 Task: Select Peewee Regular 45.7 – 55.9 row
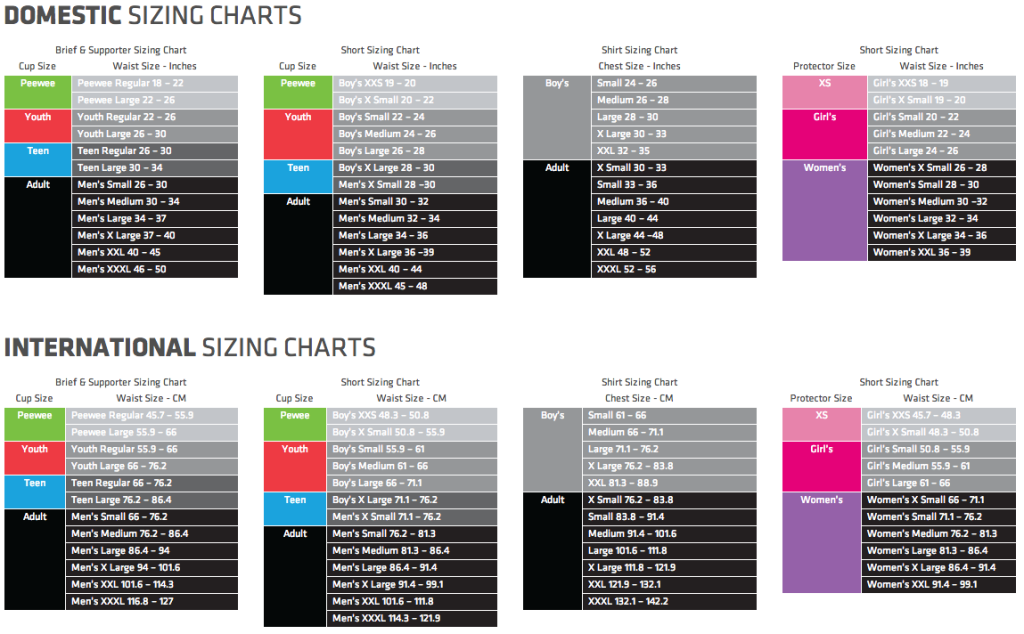[152, 416]
